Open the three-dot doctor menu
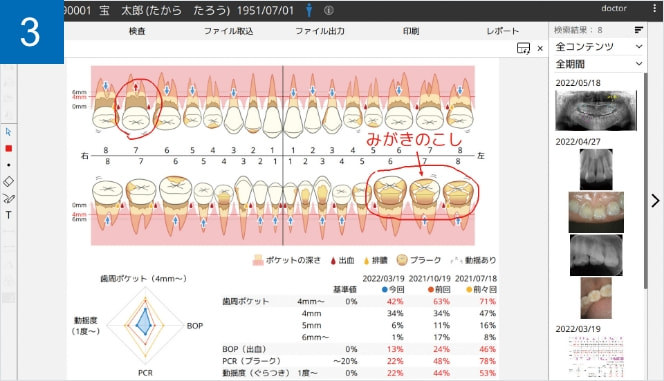Image resolution: width=664 pixels, height=381 pixels. tap(654, 8)
